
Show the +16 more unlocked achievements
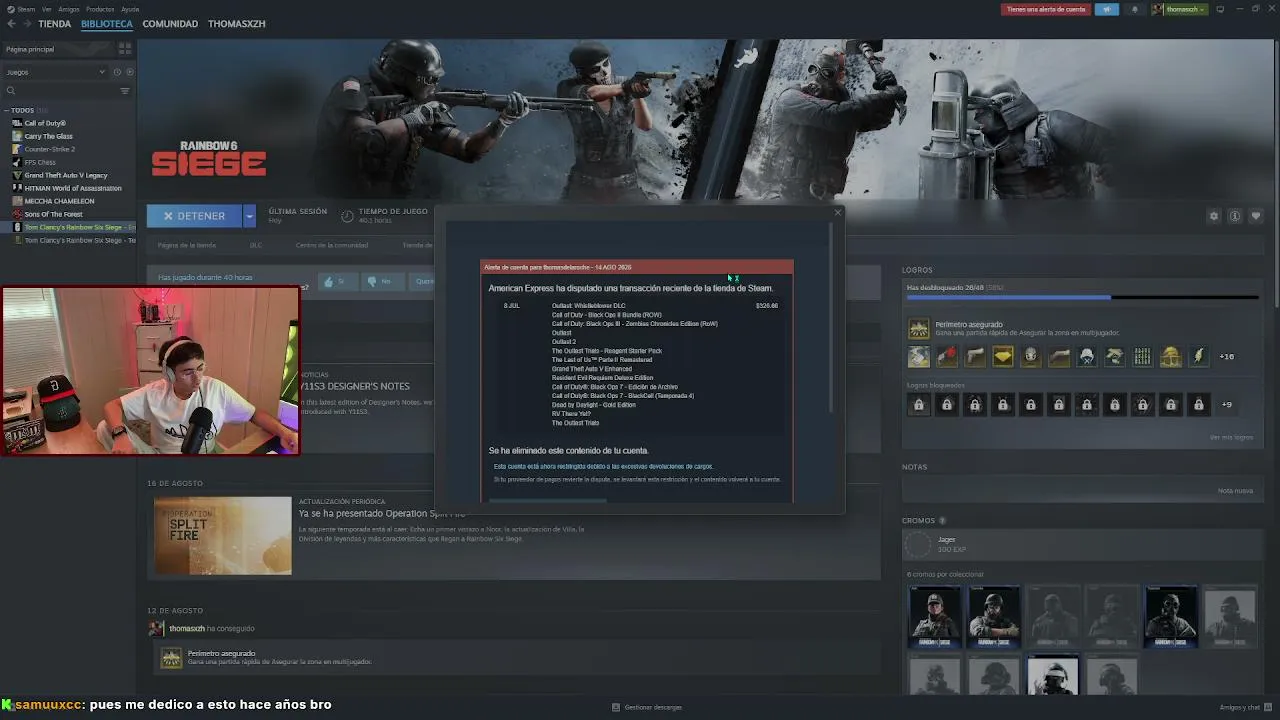click(x=1226, y=356)
